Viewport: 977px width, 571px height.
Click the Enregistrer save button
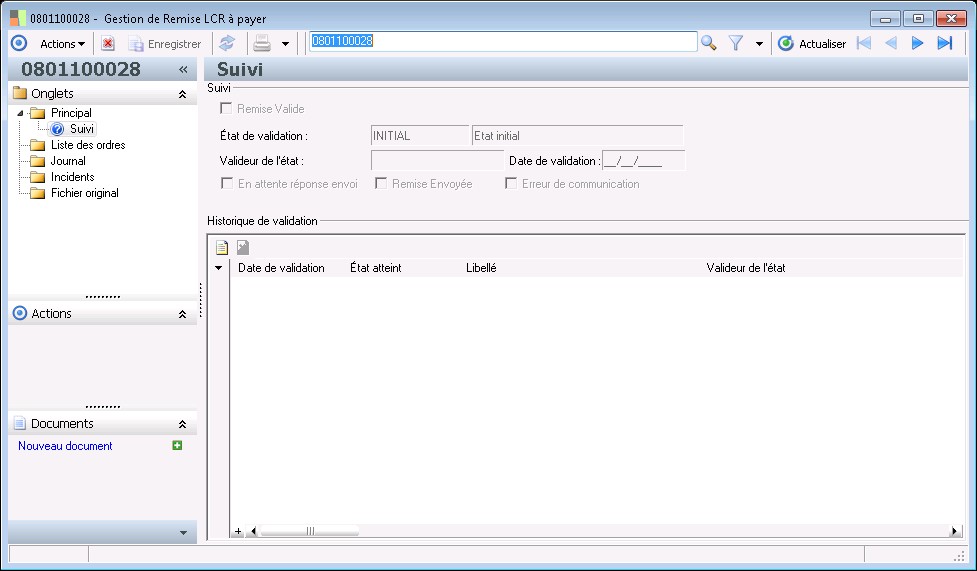coord(165,44)
